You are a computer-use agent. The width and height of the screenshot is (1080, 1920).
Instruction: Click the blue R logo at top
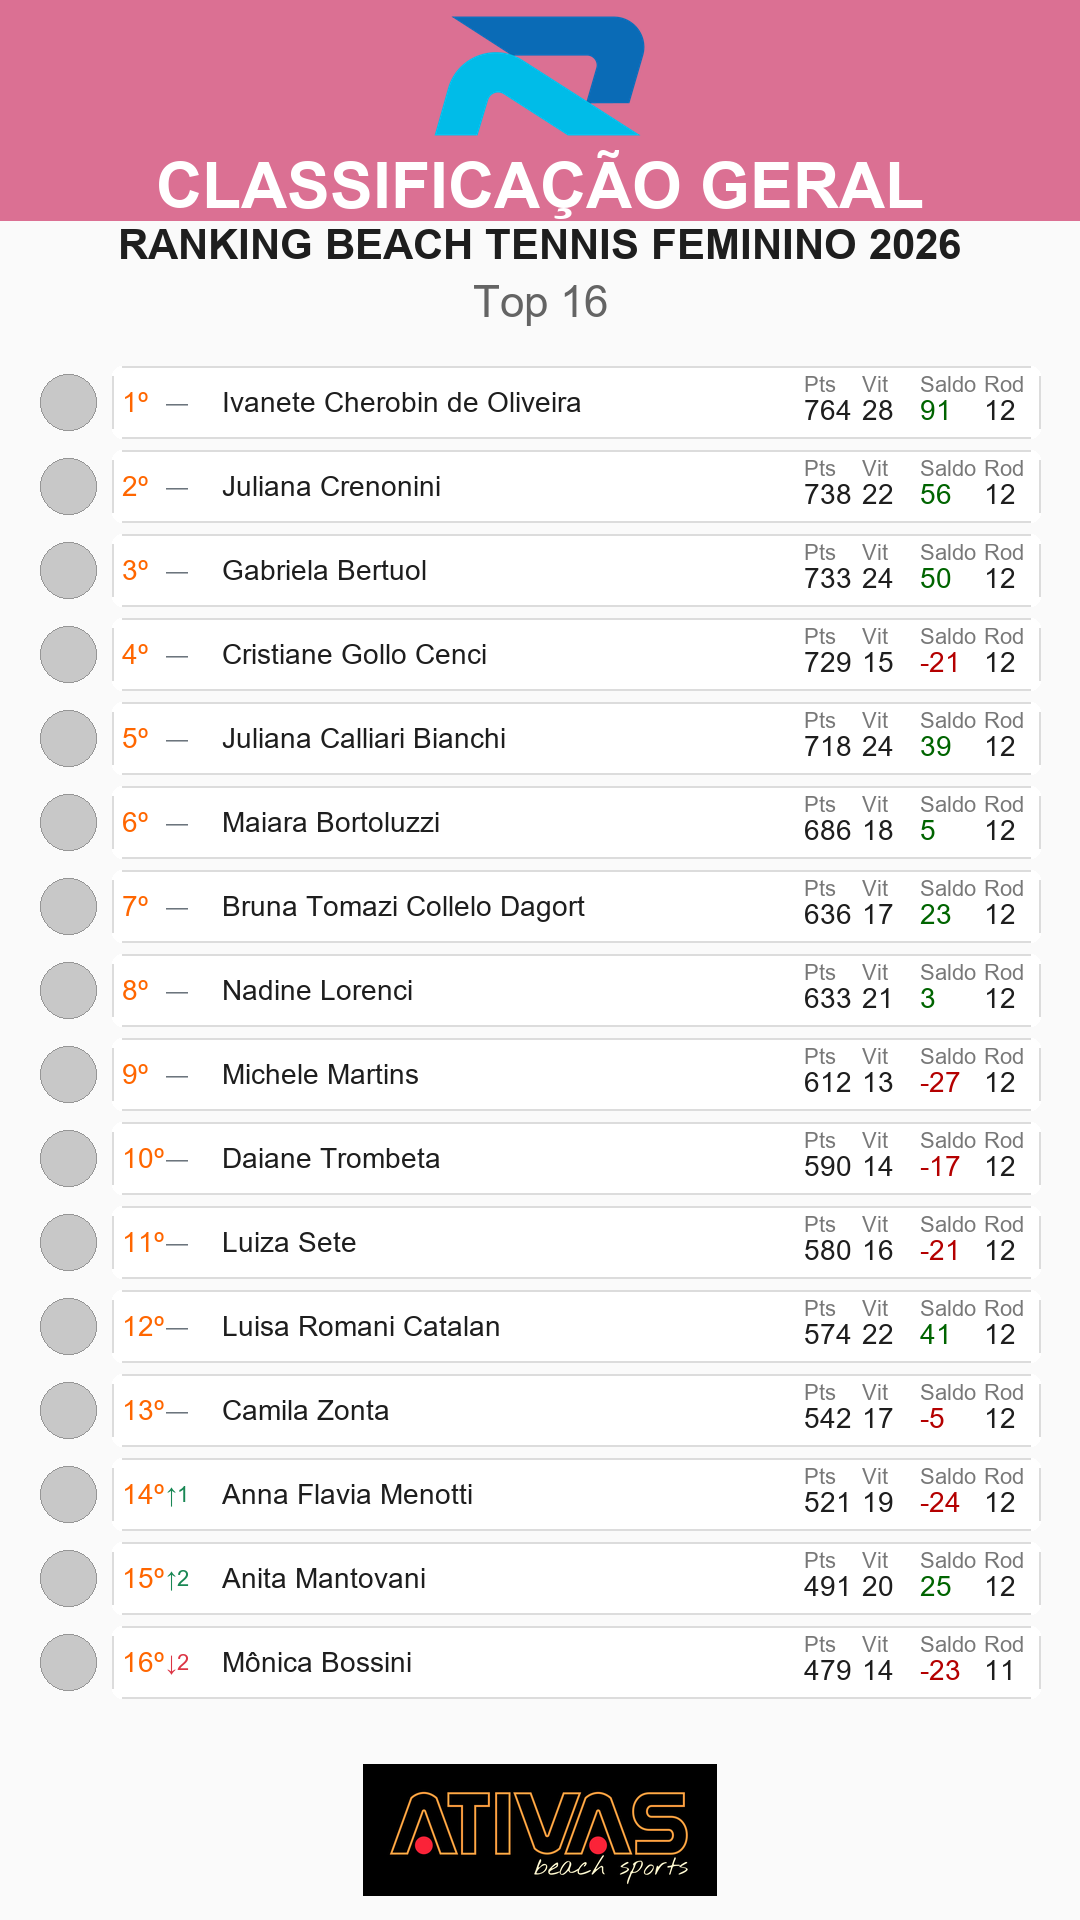point(540,76)
